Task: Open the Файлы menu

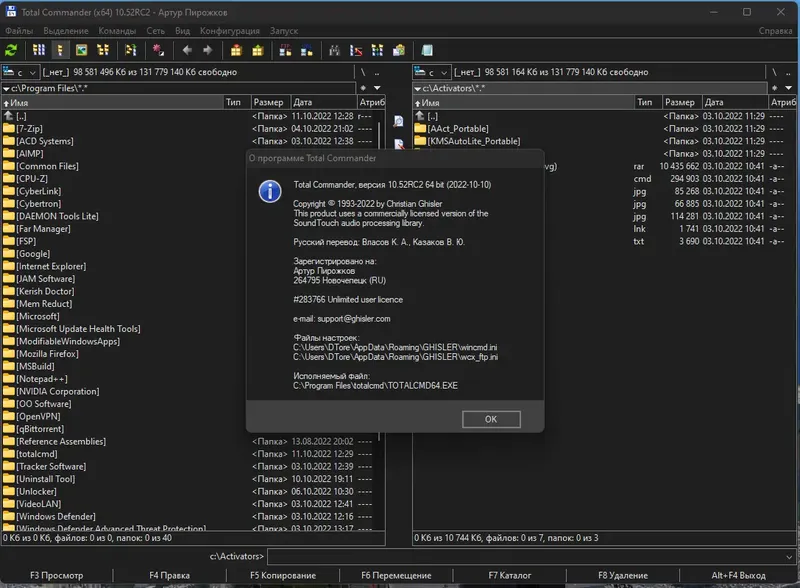Action: pyautogui.click(x=19, y=31)
